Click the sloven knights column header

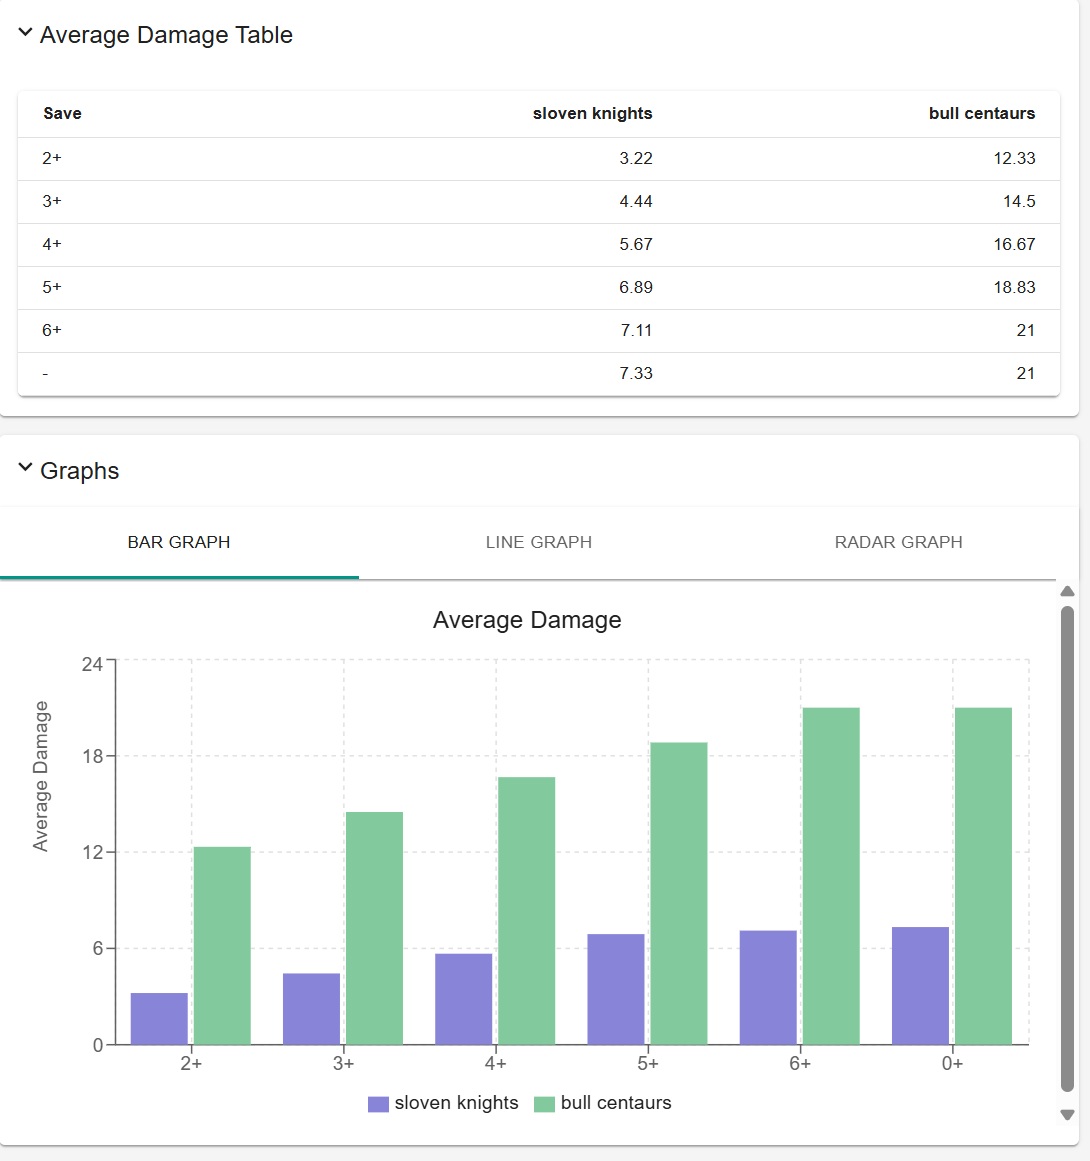pyautogui.click(x=592, y=113)
